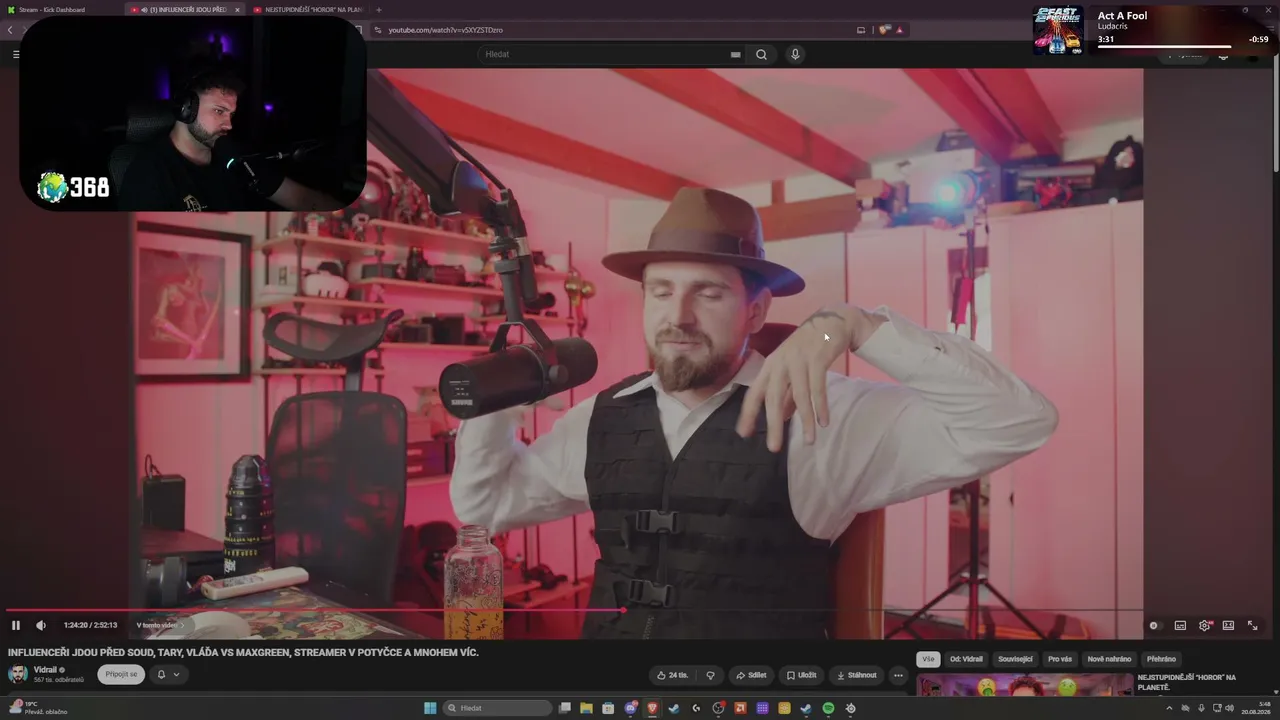Select the Vše filter chip
This screenshot has width=1280, height=720.
tap(928, 659)
